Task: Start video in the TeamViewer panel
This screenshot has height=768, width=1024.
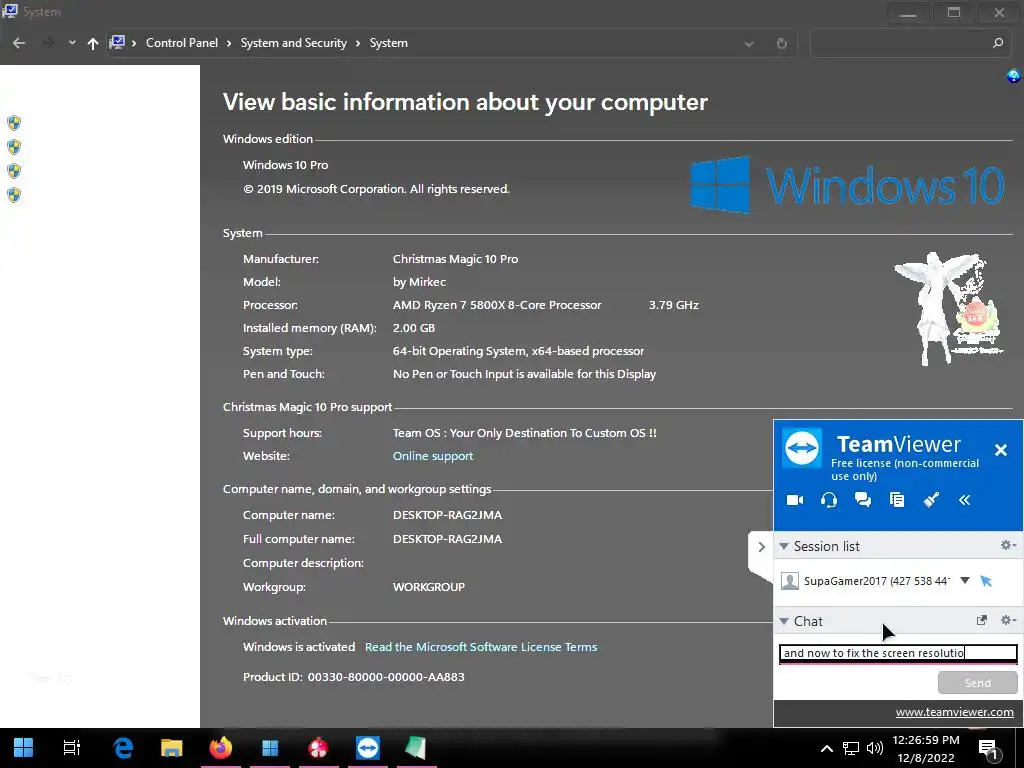Action: 795,500
